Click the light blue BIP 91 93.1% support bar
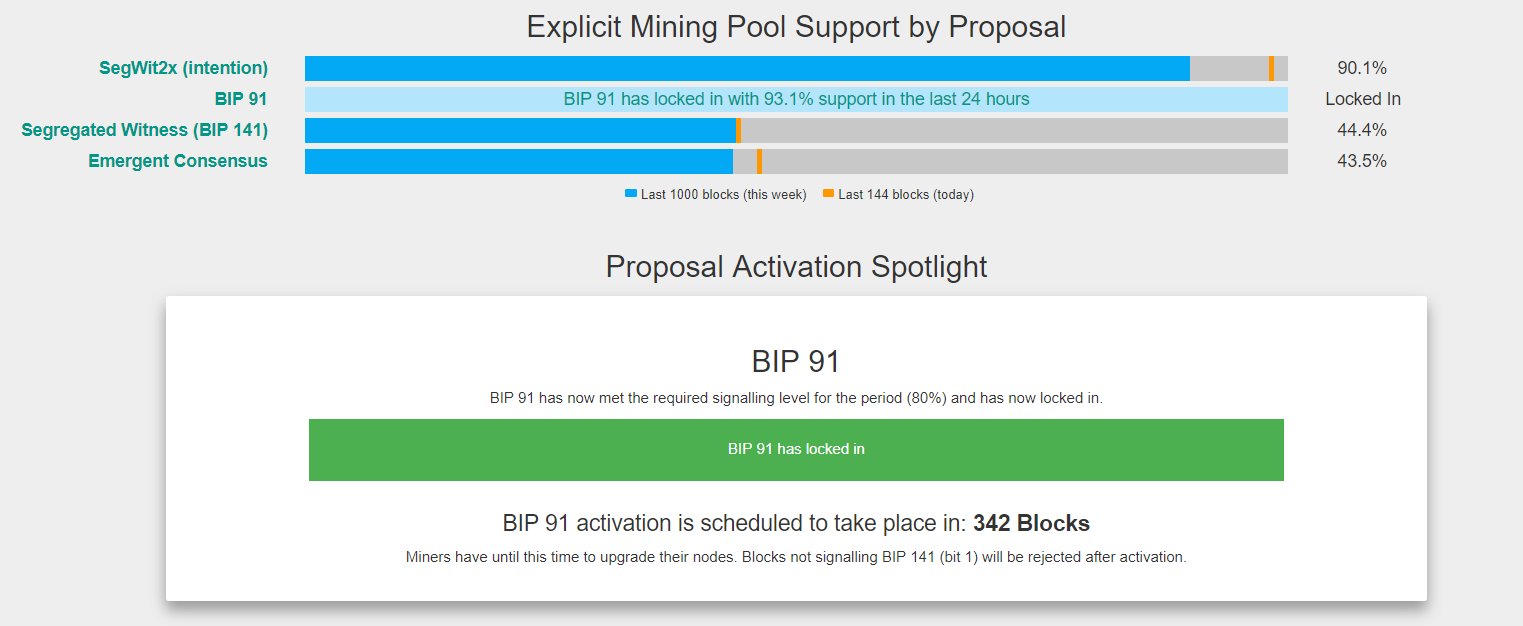This screenshot has height=626, width=1523. [x=796, y=99]
